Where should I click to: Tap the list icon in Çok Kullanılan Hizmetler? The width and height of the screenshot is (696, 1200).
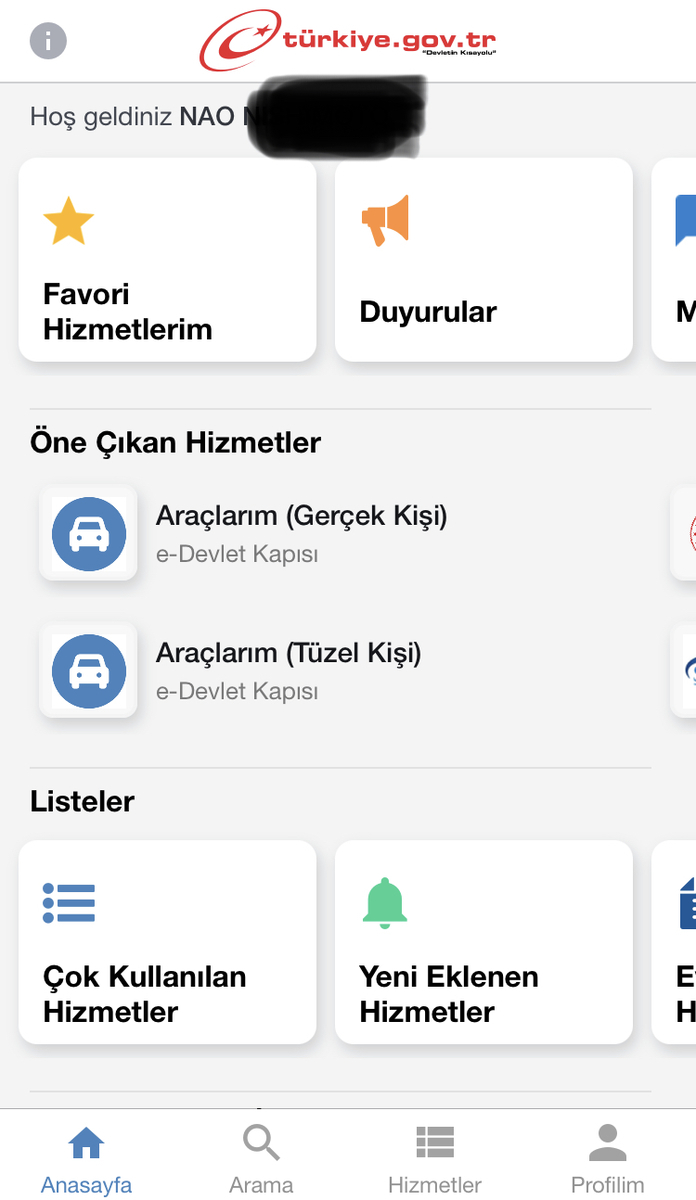[x=69, y=903]
